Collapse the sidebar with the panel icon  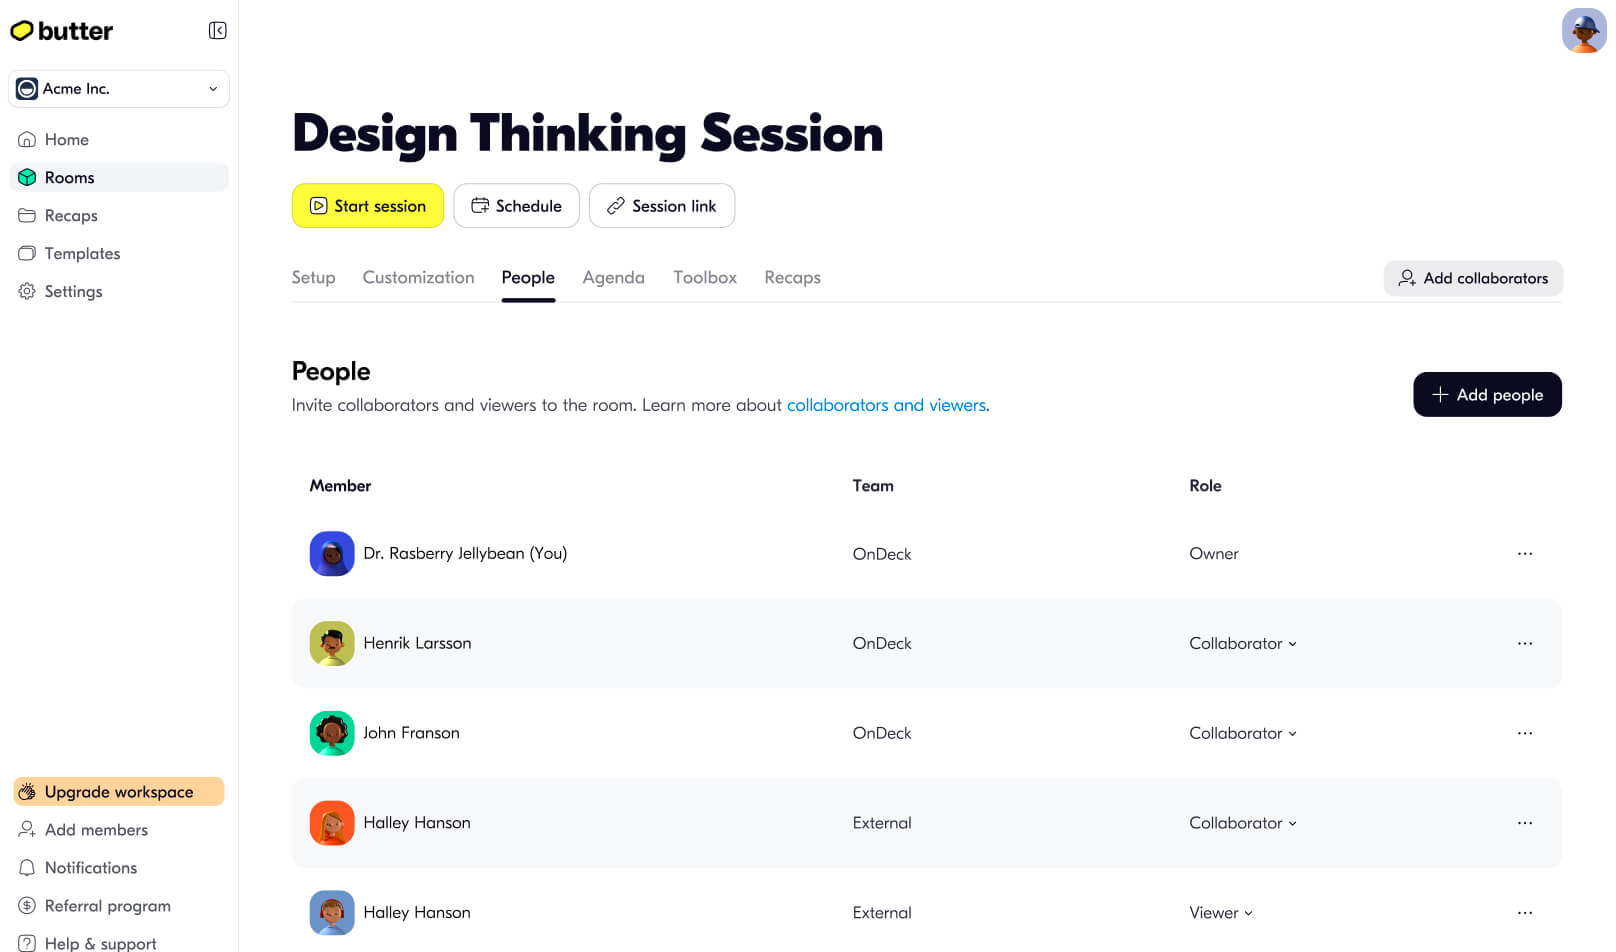pyautogui.click(x=217, y=31)
